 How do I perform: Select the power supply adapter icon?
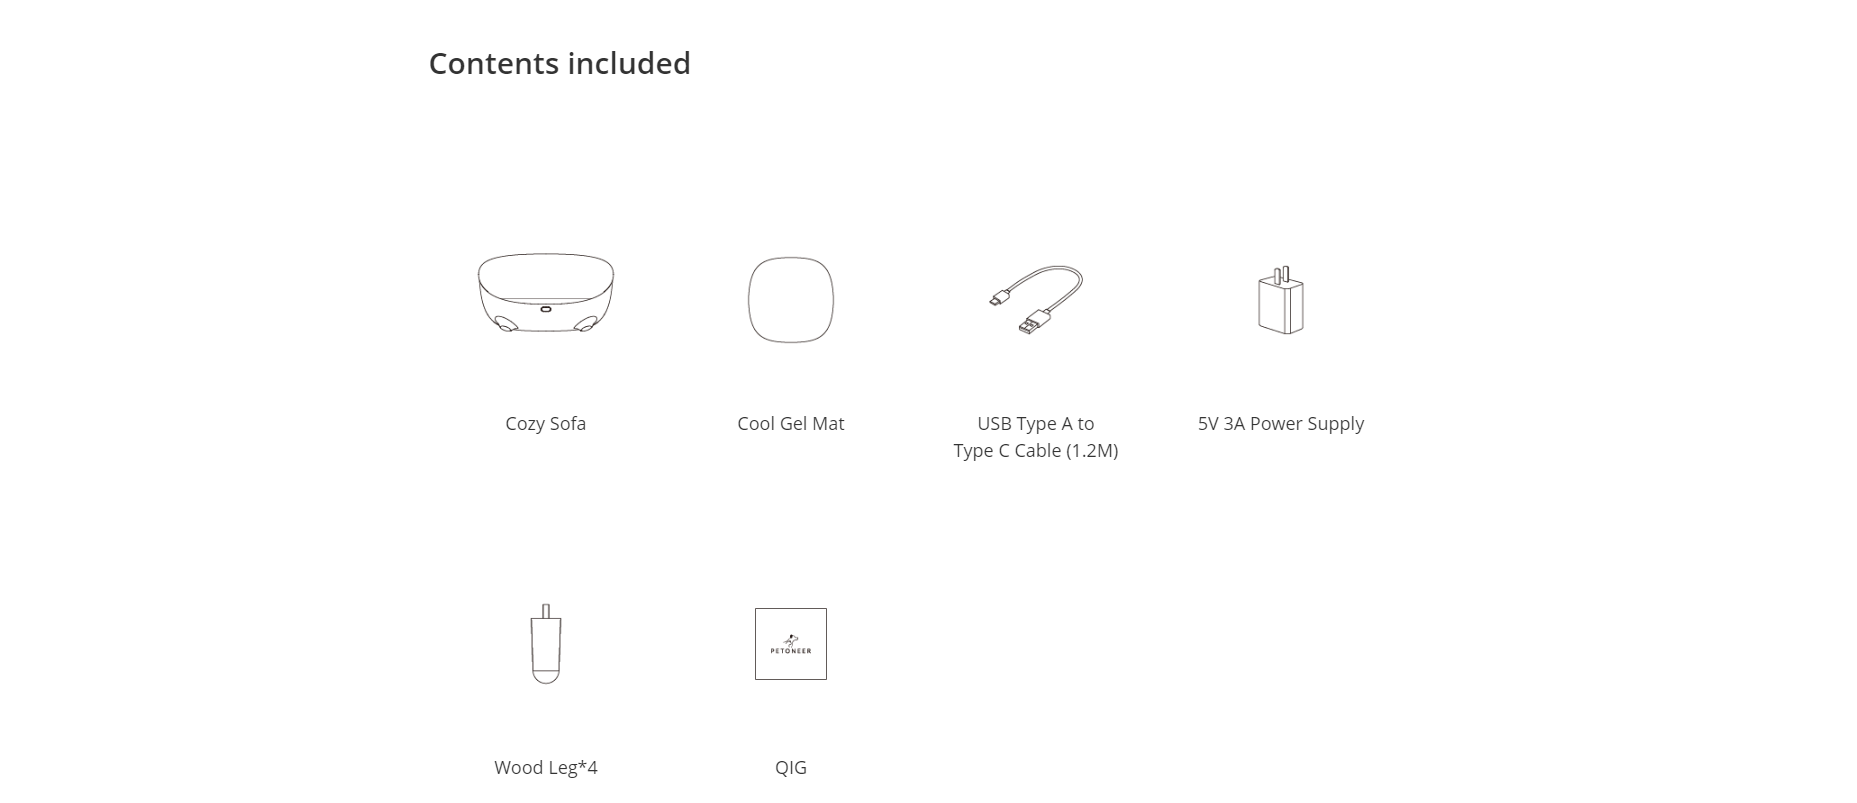(x=1280, y=300)
